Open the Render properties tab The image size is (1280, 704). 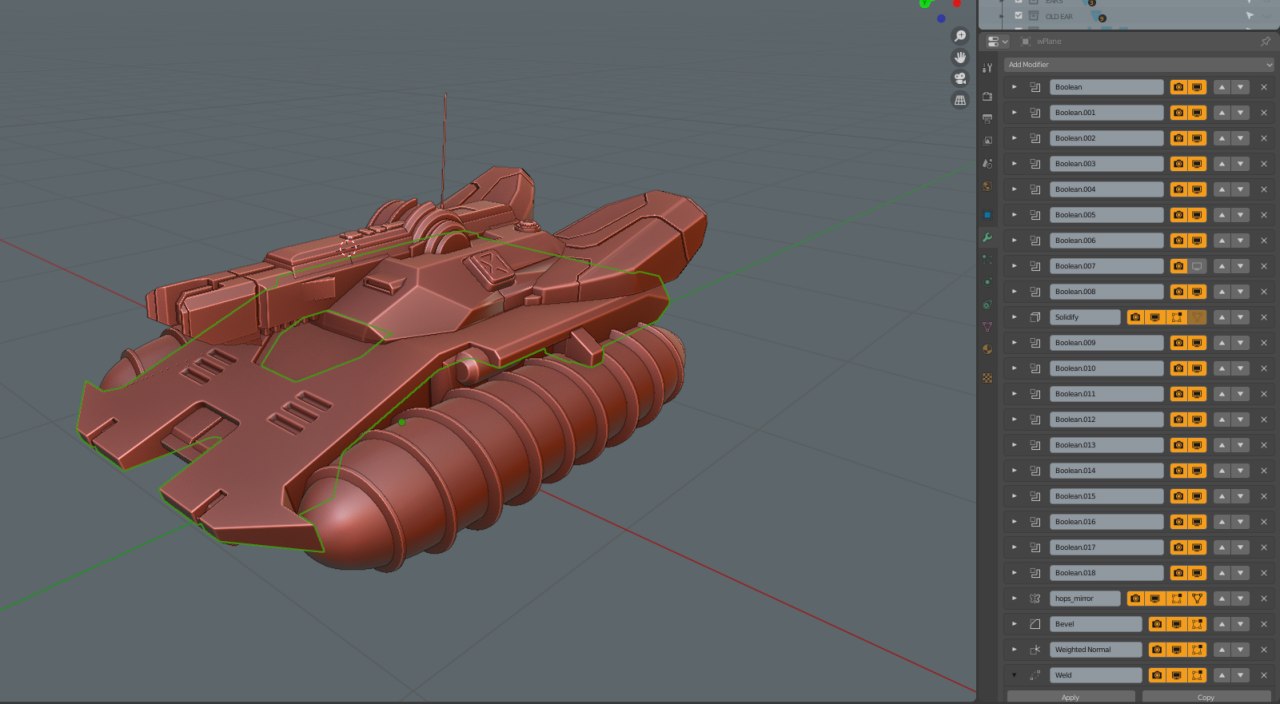988,96
